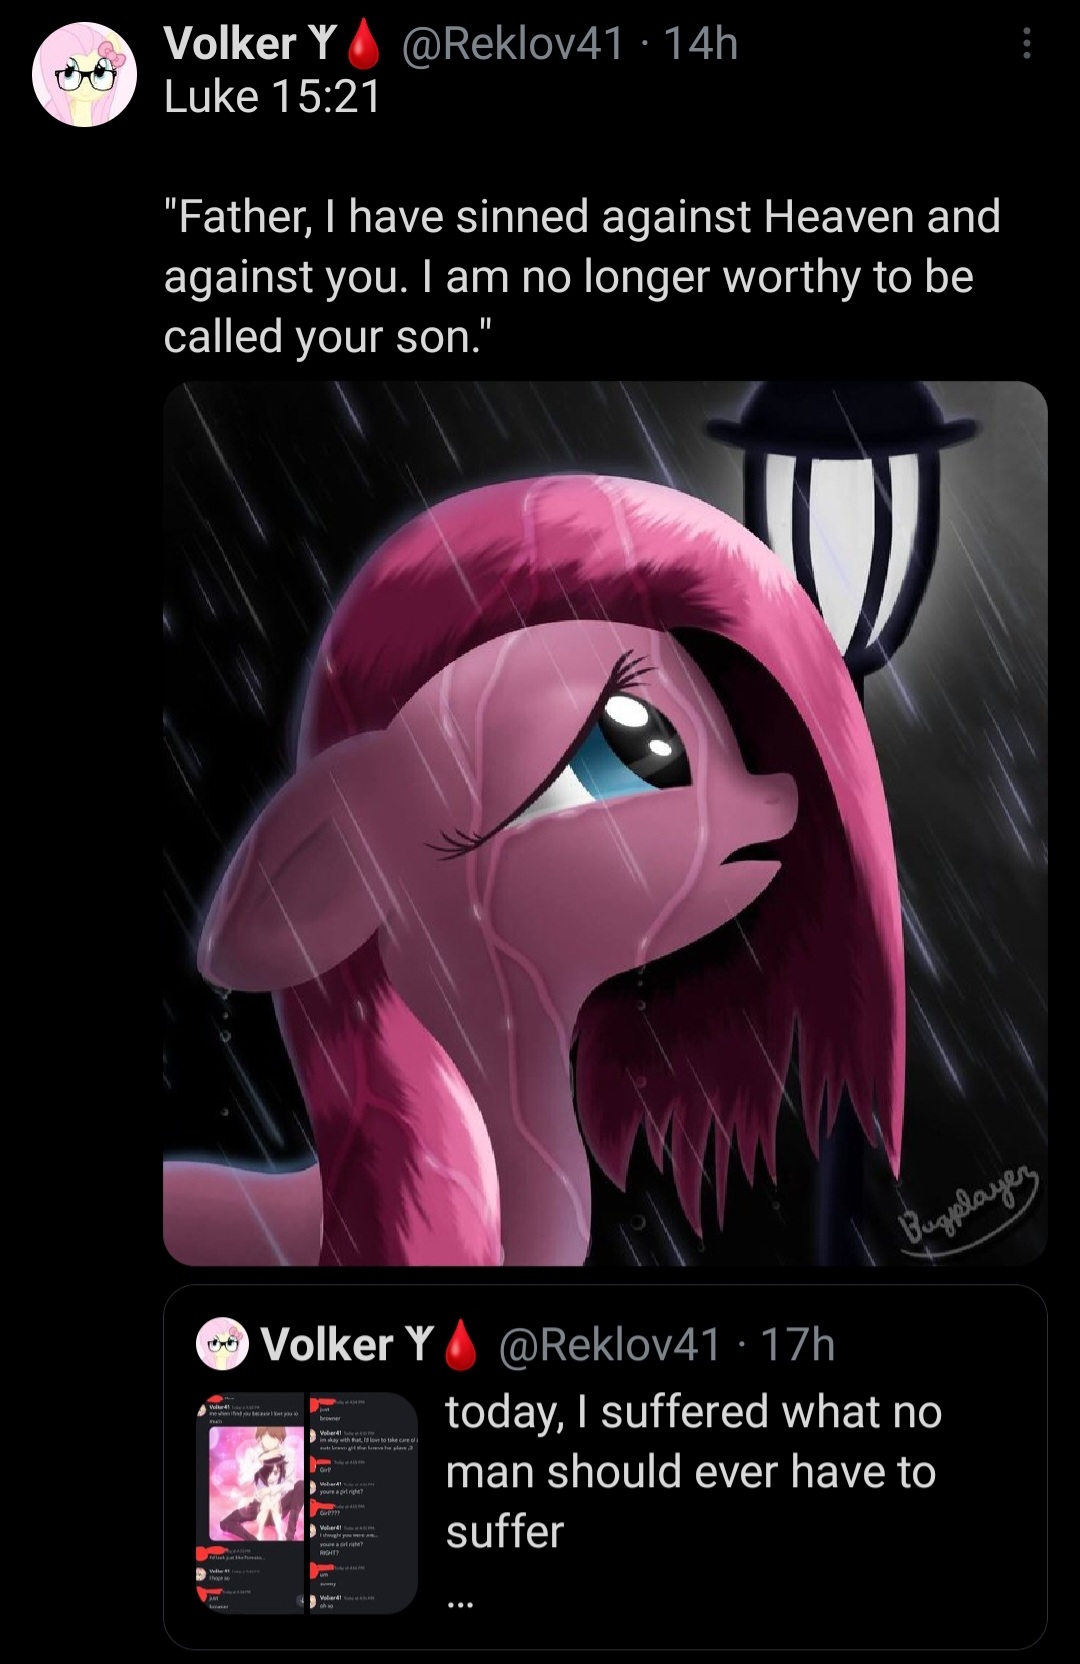Screen dimensions: 1080x1664
Task: Open quoted tweet's chat screenshot thumbnail
Action: click(306, 1502)
